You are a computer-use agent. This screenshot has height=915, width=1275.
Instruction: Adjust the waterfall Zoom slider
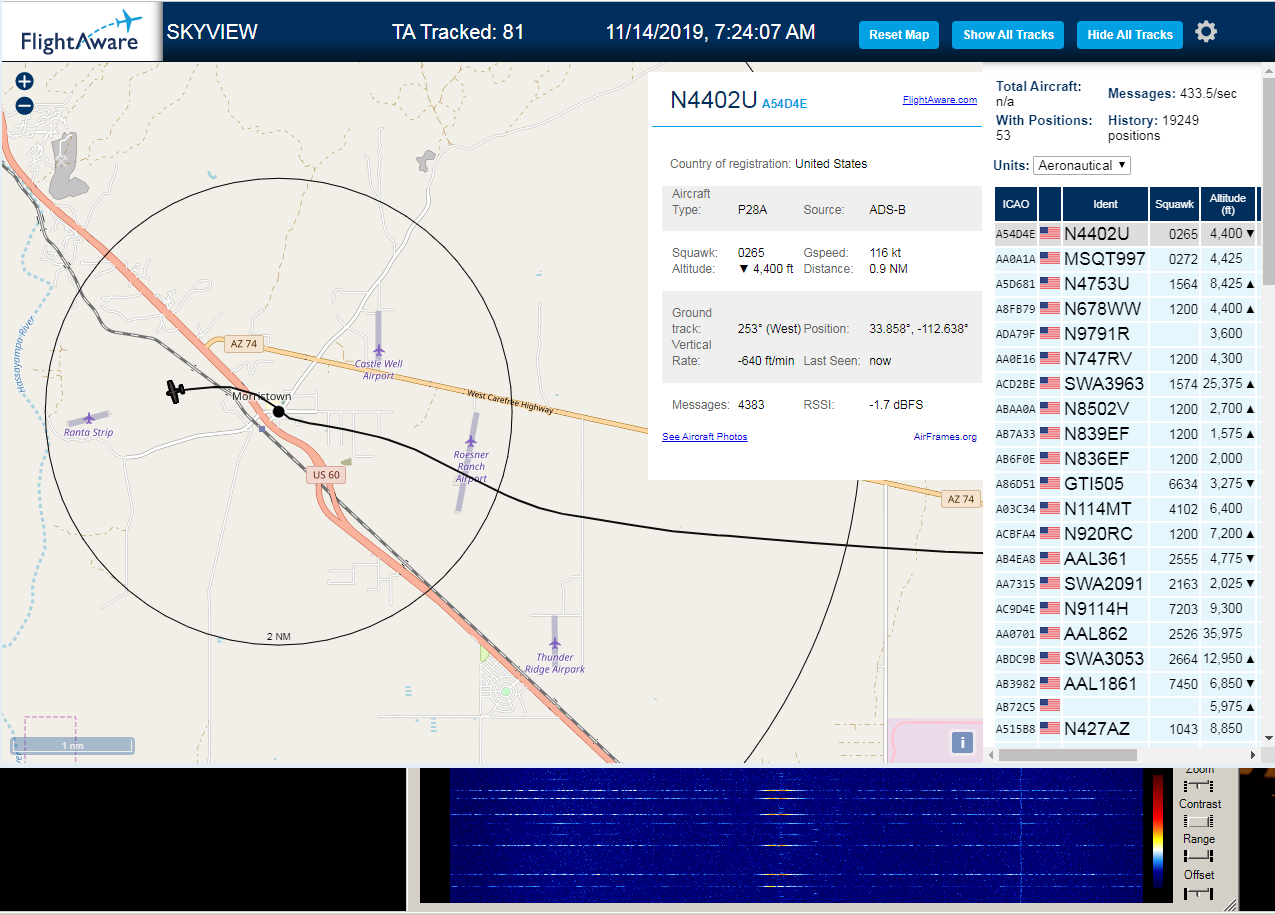(1198, 787)
